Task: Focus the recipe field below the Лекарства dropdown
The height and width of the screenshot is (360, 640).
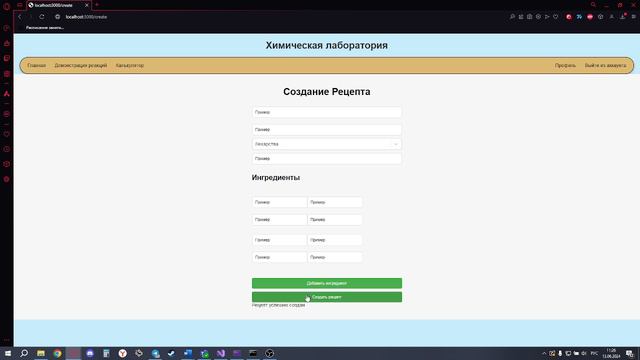Action: (x=327, y=159)
